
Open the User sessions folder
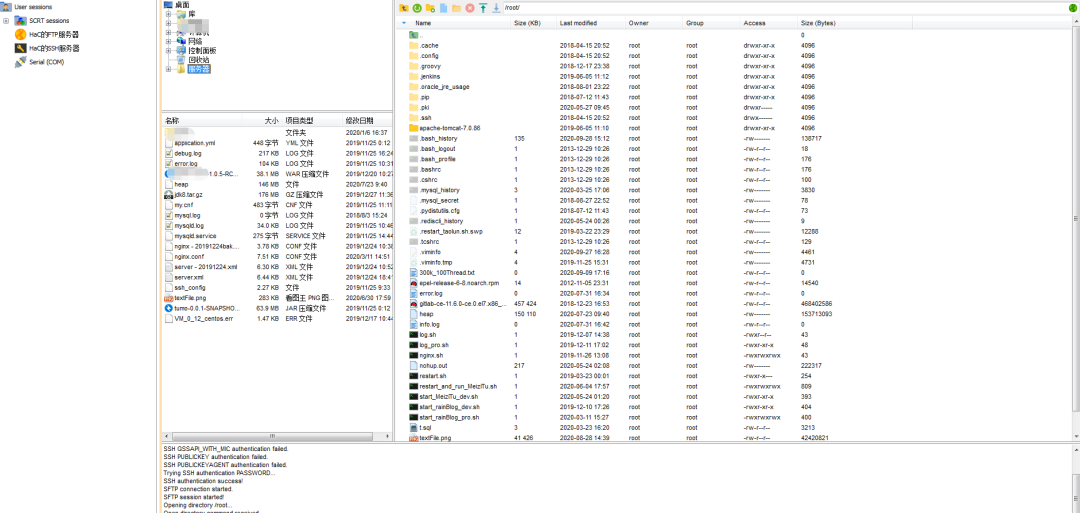[x=28, y=7]
